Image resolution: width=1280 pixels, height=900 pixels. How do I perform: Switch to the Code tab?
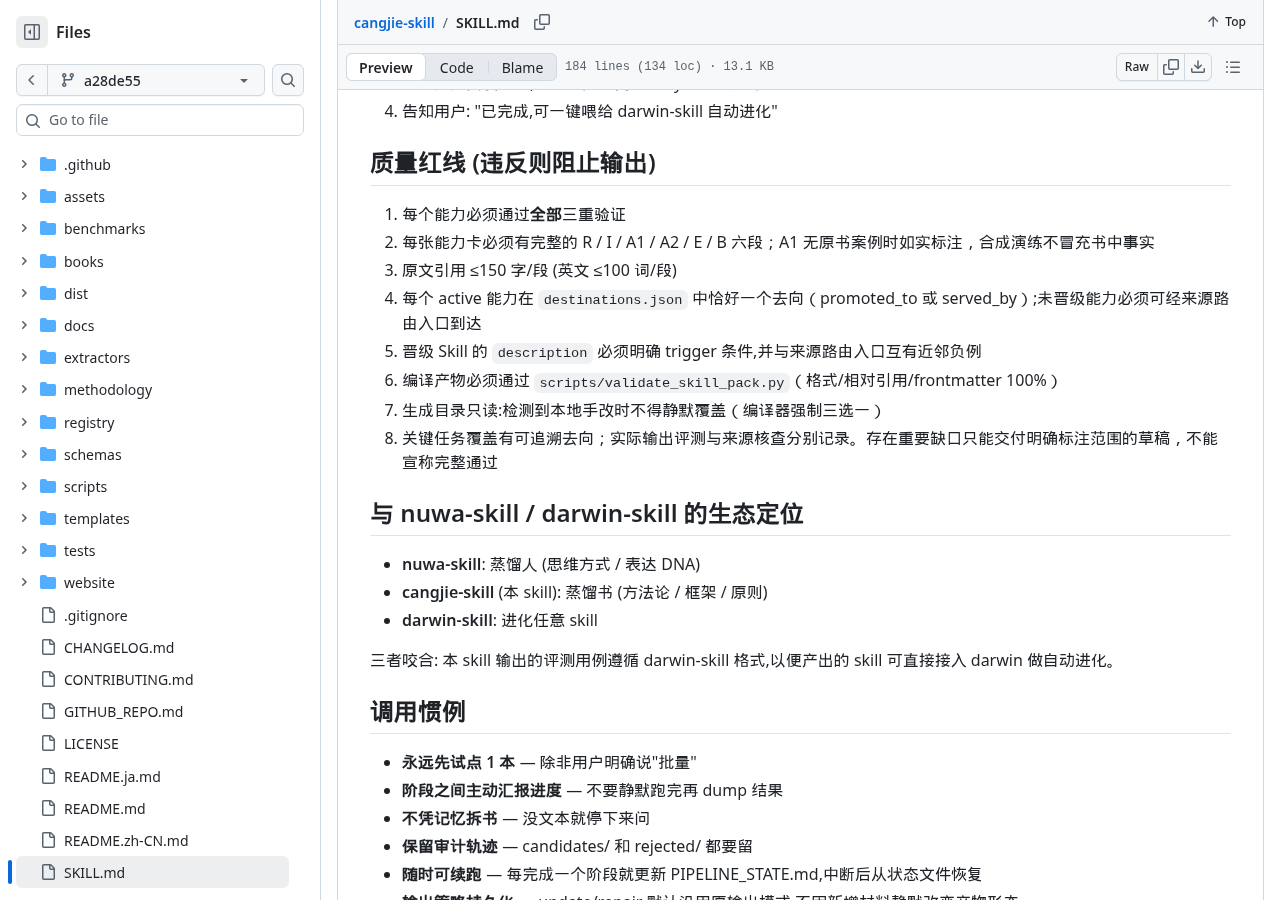pos(456,67)
